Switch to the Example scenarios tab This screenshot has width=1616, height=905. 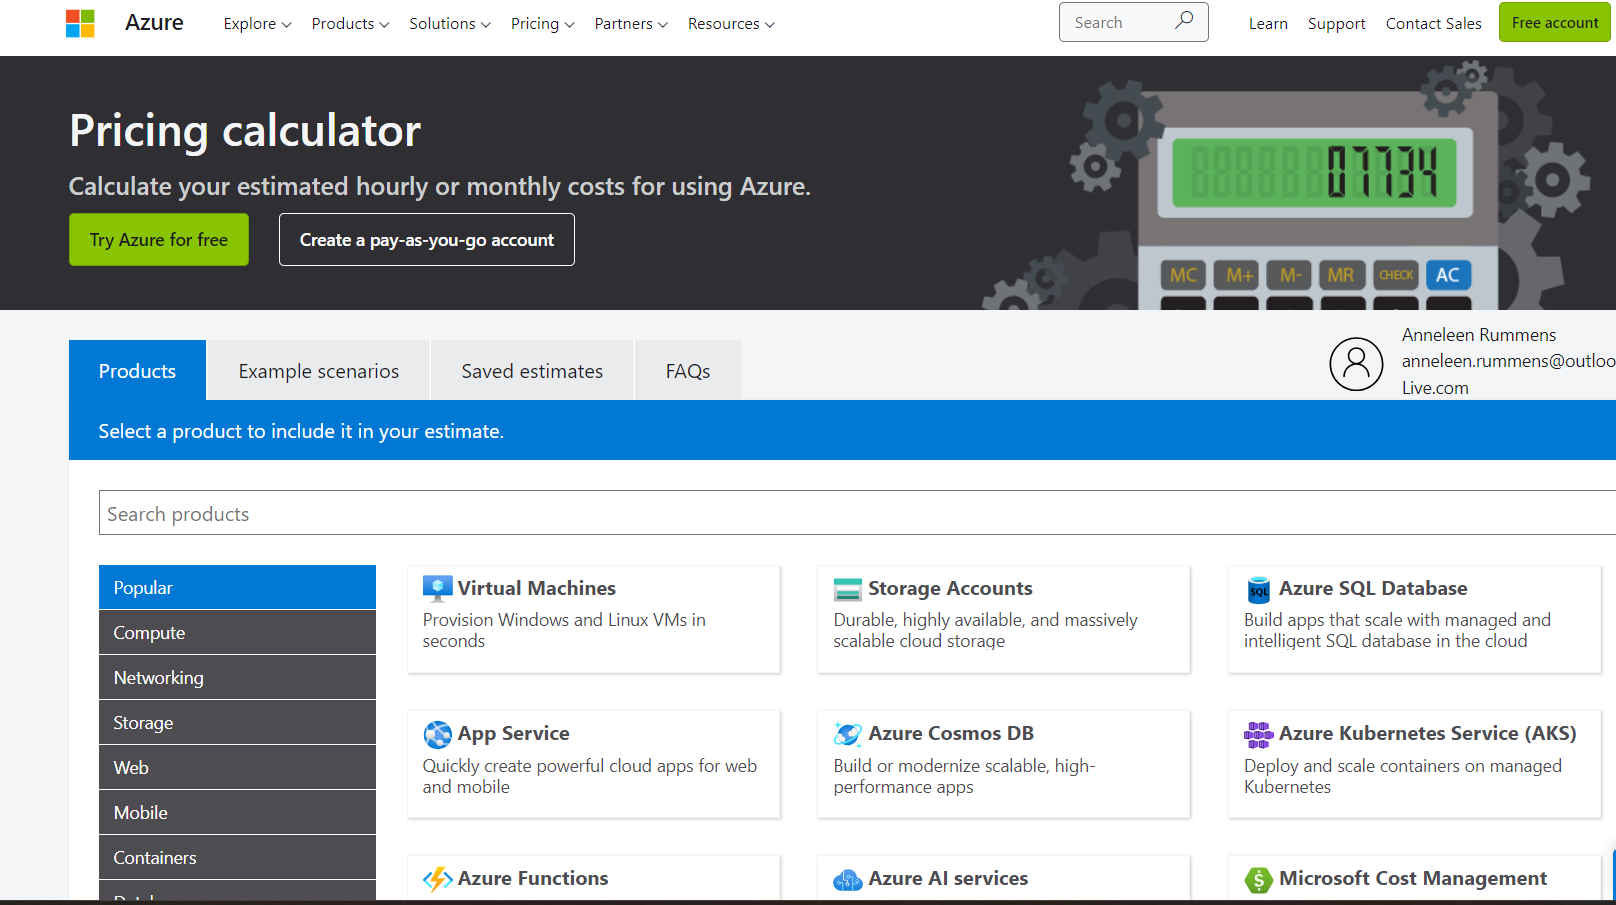click(319, 371)
